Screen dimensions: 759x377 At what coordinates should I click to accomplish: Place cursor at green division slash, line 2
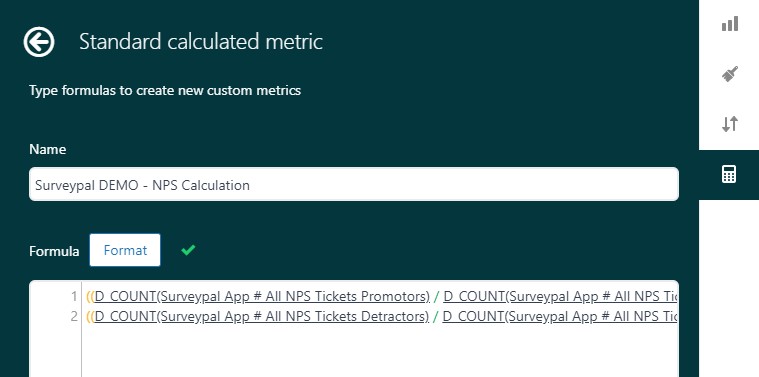click(436, 317)
